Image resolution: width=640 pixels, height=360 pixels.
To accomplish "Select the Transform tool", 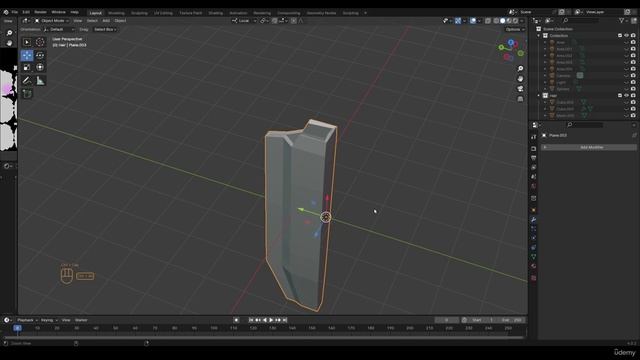I will (x=40, y=67).
